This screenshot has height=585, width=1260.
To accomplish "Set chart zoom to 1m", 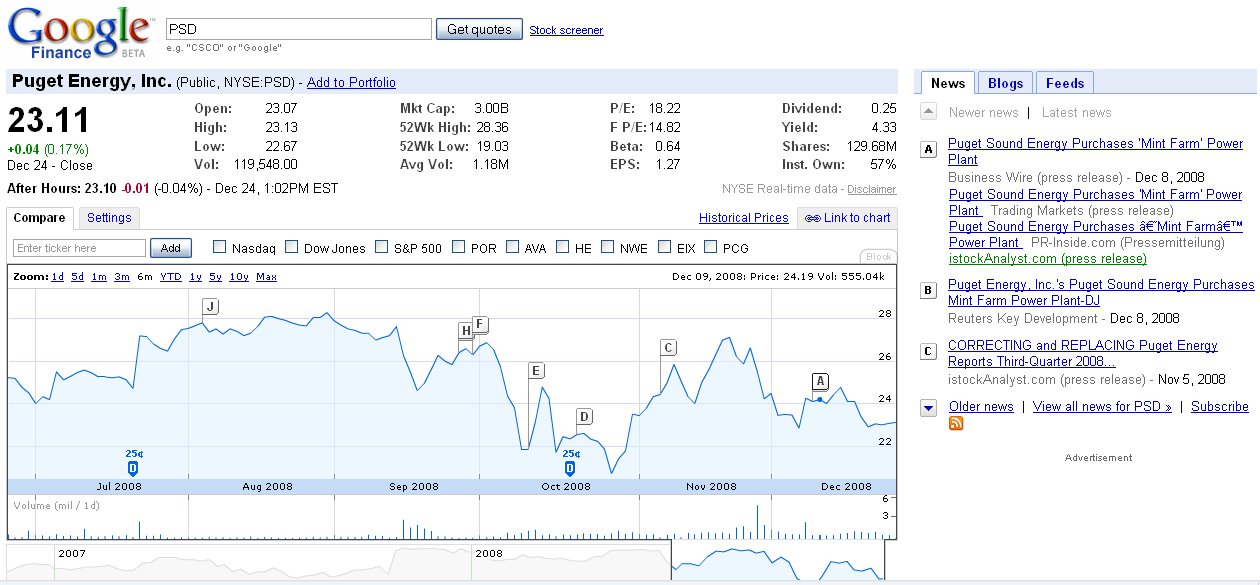I will (99, 276).
